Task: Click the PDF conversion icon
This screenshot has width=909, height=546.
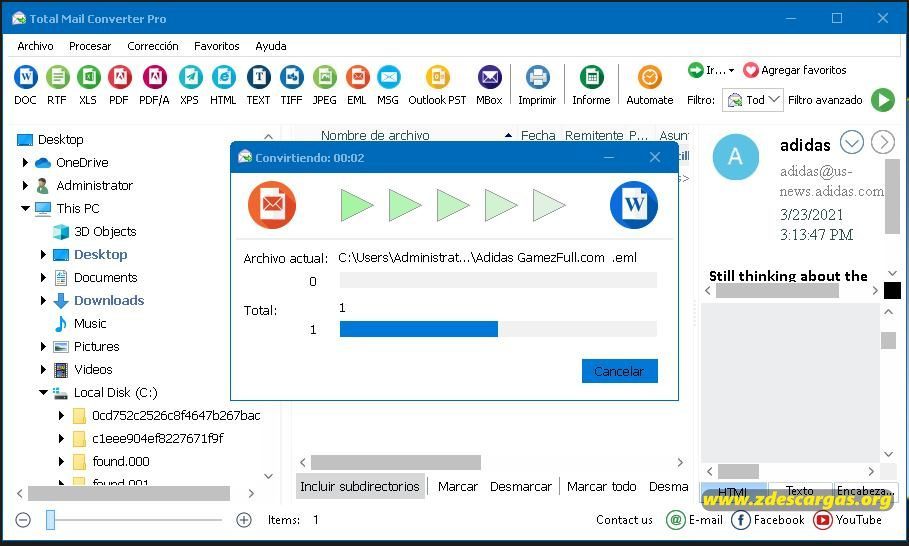Action: coord(119,77)
